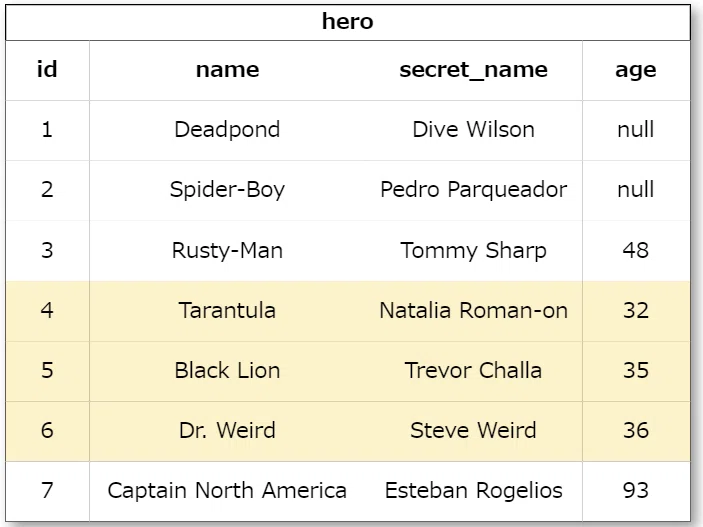
Task: Select the Captain North America cell
Action: [227, 491]
